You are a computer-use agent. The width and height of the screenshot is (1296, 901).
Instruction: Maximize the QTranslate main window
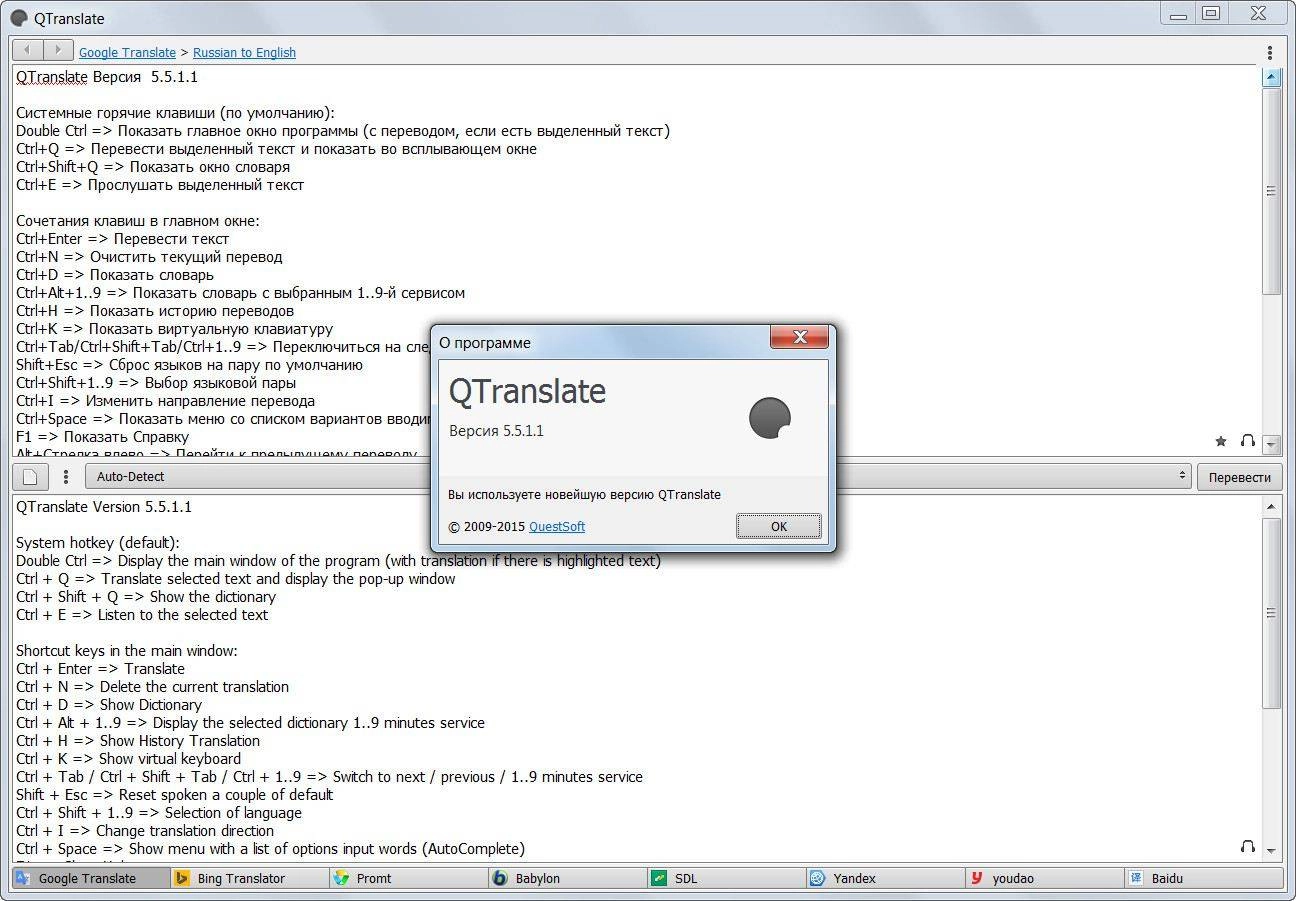pyautogui.click(x=1212, y=13)
